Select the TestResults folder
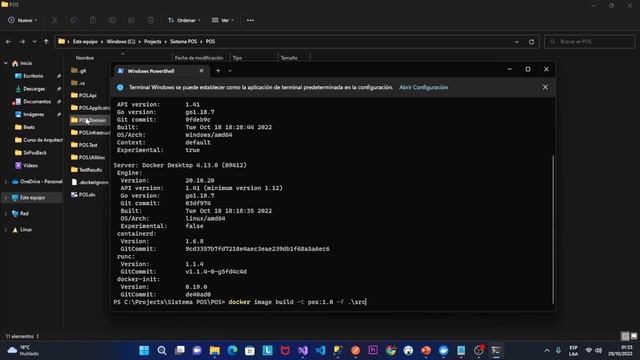640x360 pixels. coord(90,170)
